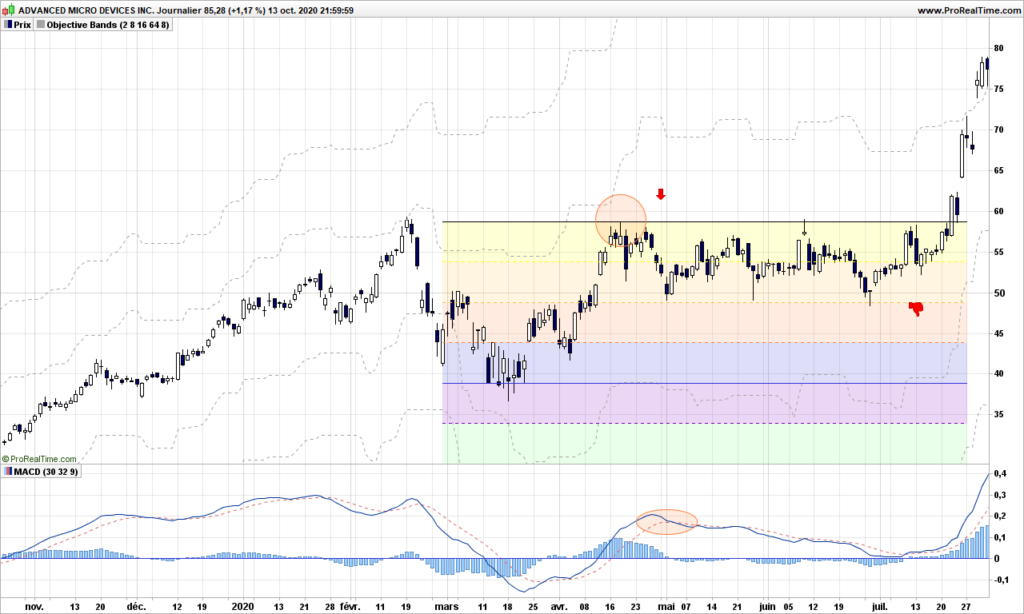Click the © ProRealTime.com copyright link
The height and width of the screenshot is (614, 1024).
[39, 459]
